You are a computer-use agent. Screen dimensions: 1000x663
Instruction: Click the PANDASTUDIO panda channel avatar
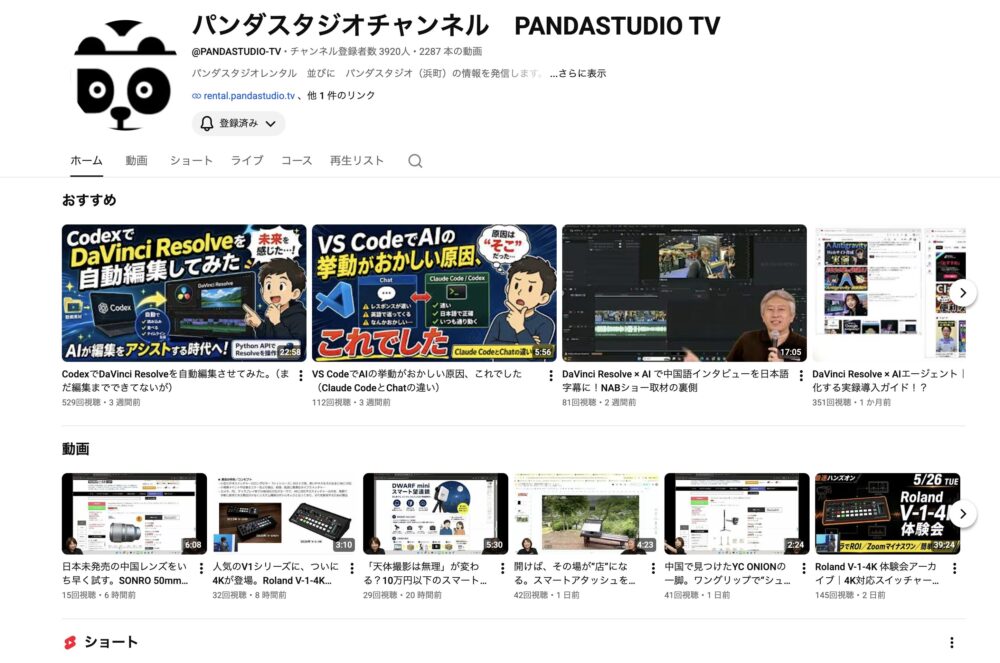[125, 75]
